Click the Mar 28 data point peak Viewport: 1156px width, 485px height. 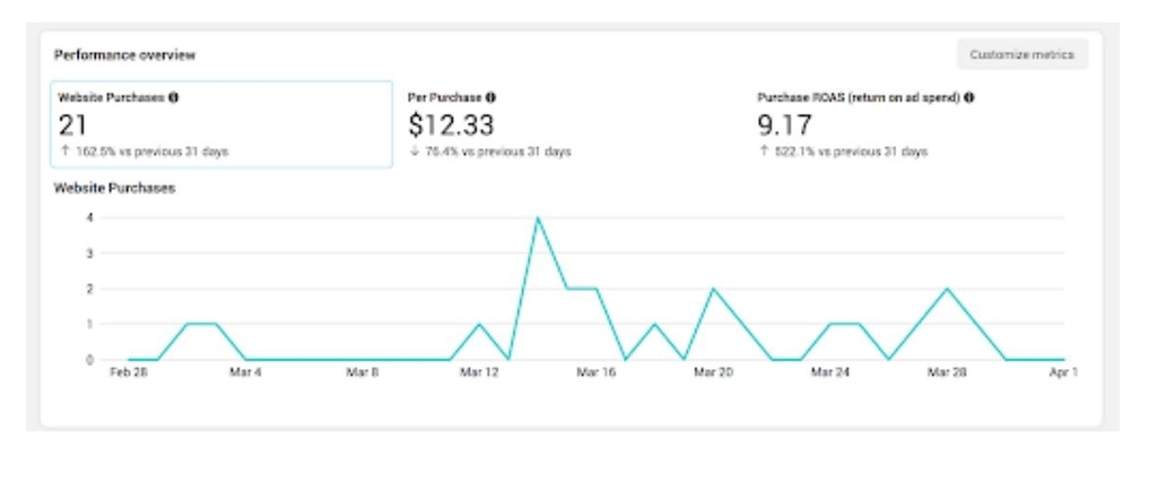947,288
